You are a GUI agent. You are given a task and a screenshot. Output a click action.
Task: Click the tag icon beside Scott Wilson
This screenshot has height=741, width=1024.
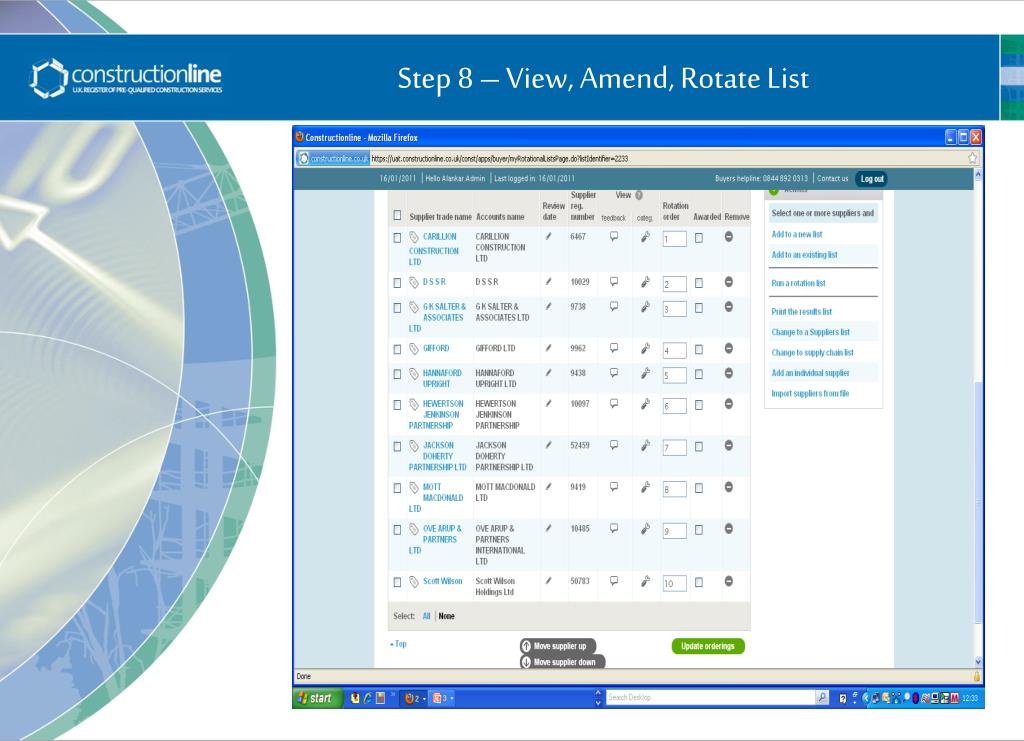413,581
